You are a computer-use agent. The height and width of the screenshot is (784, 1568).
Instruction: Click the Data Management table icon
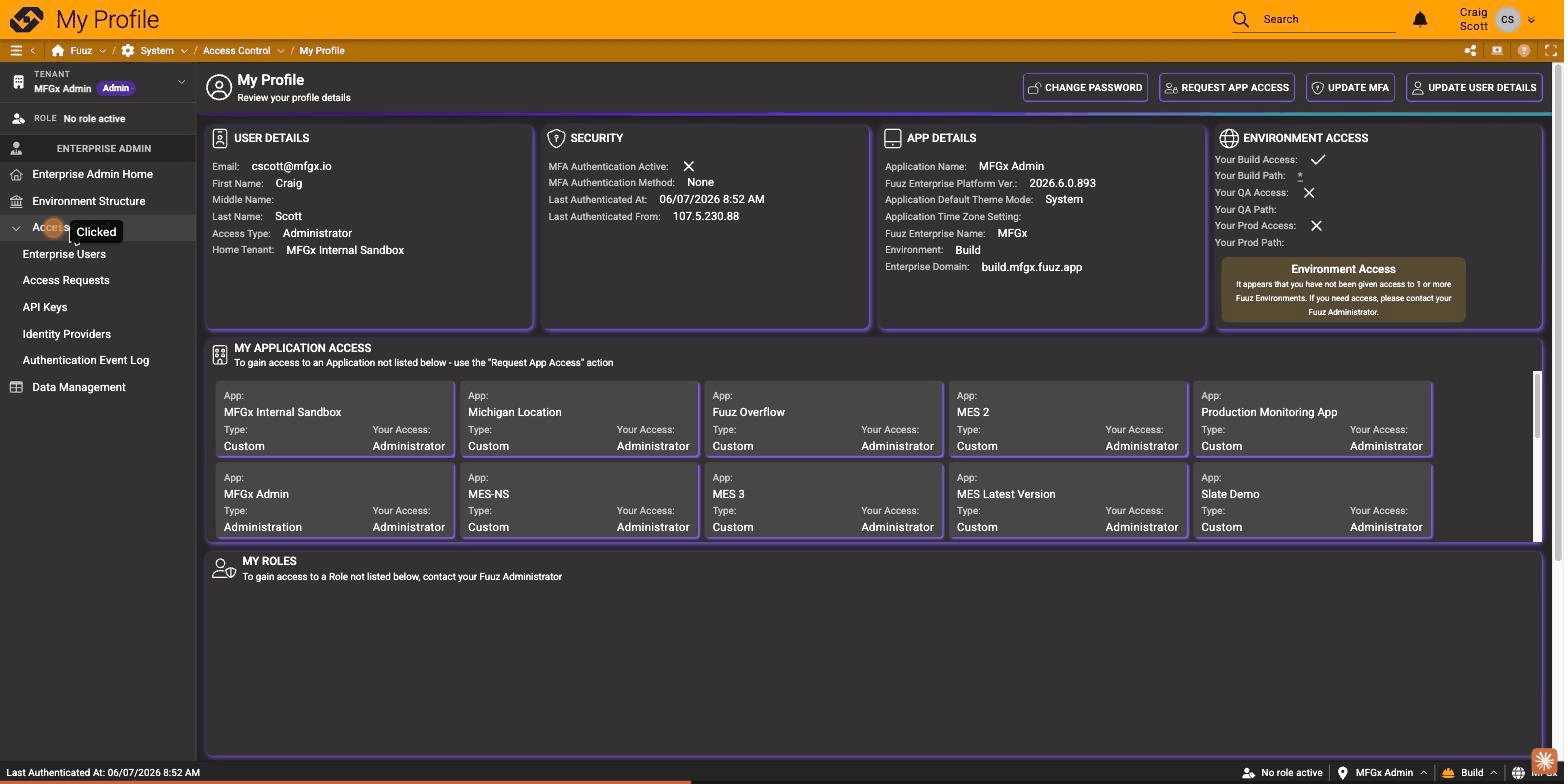point(16,388)
